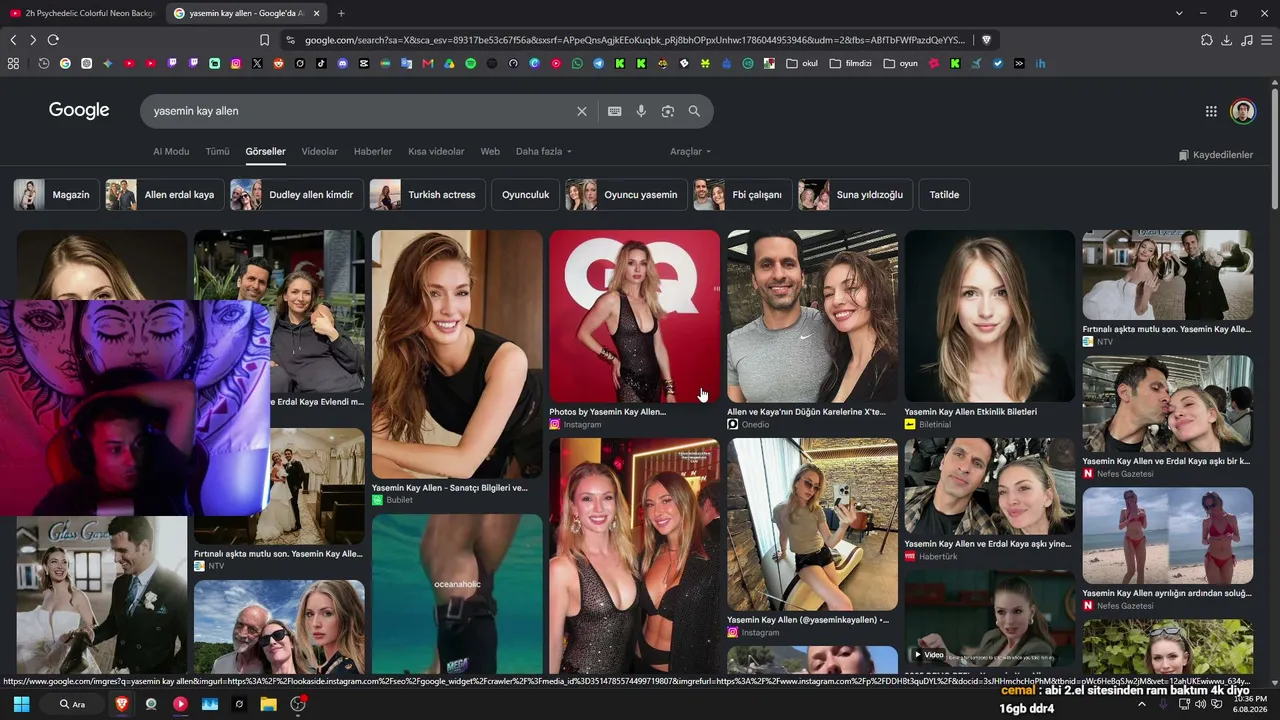1280x720 pixels.
Task: Open the TikTok bookmark
Action: coord(321,63)
